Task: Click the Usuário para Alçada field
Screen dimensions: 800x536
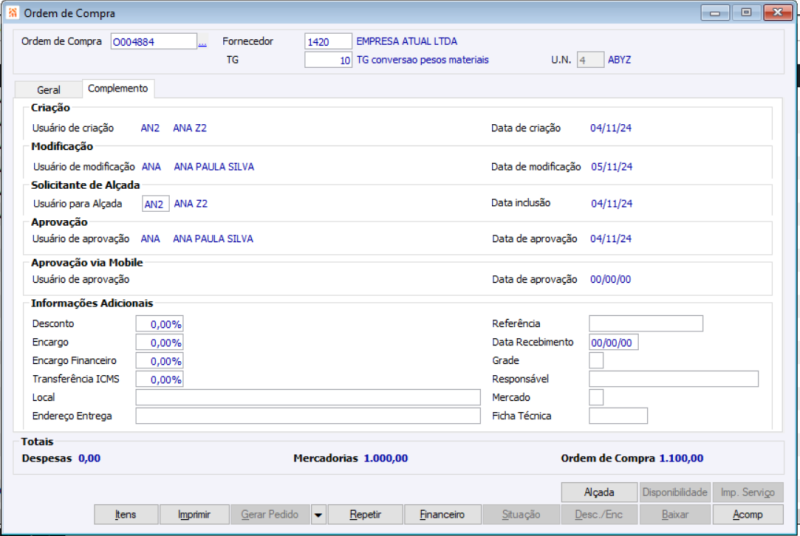Action: [x=156, y=204]
